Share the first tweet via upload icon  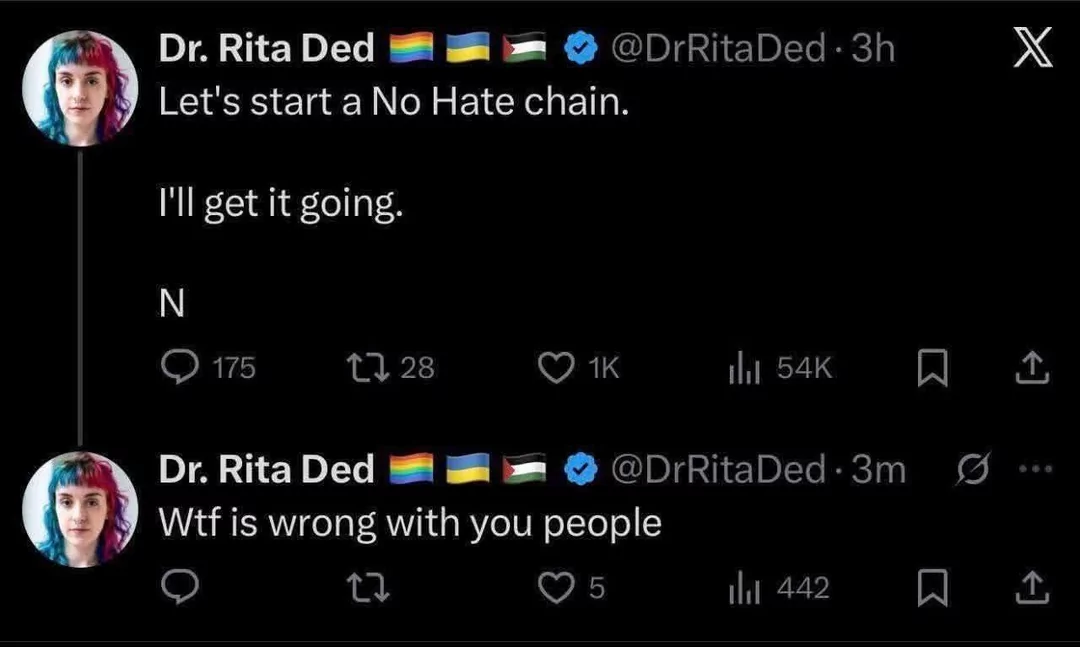(1031, 369)
